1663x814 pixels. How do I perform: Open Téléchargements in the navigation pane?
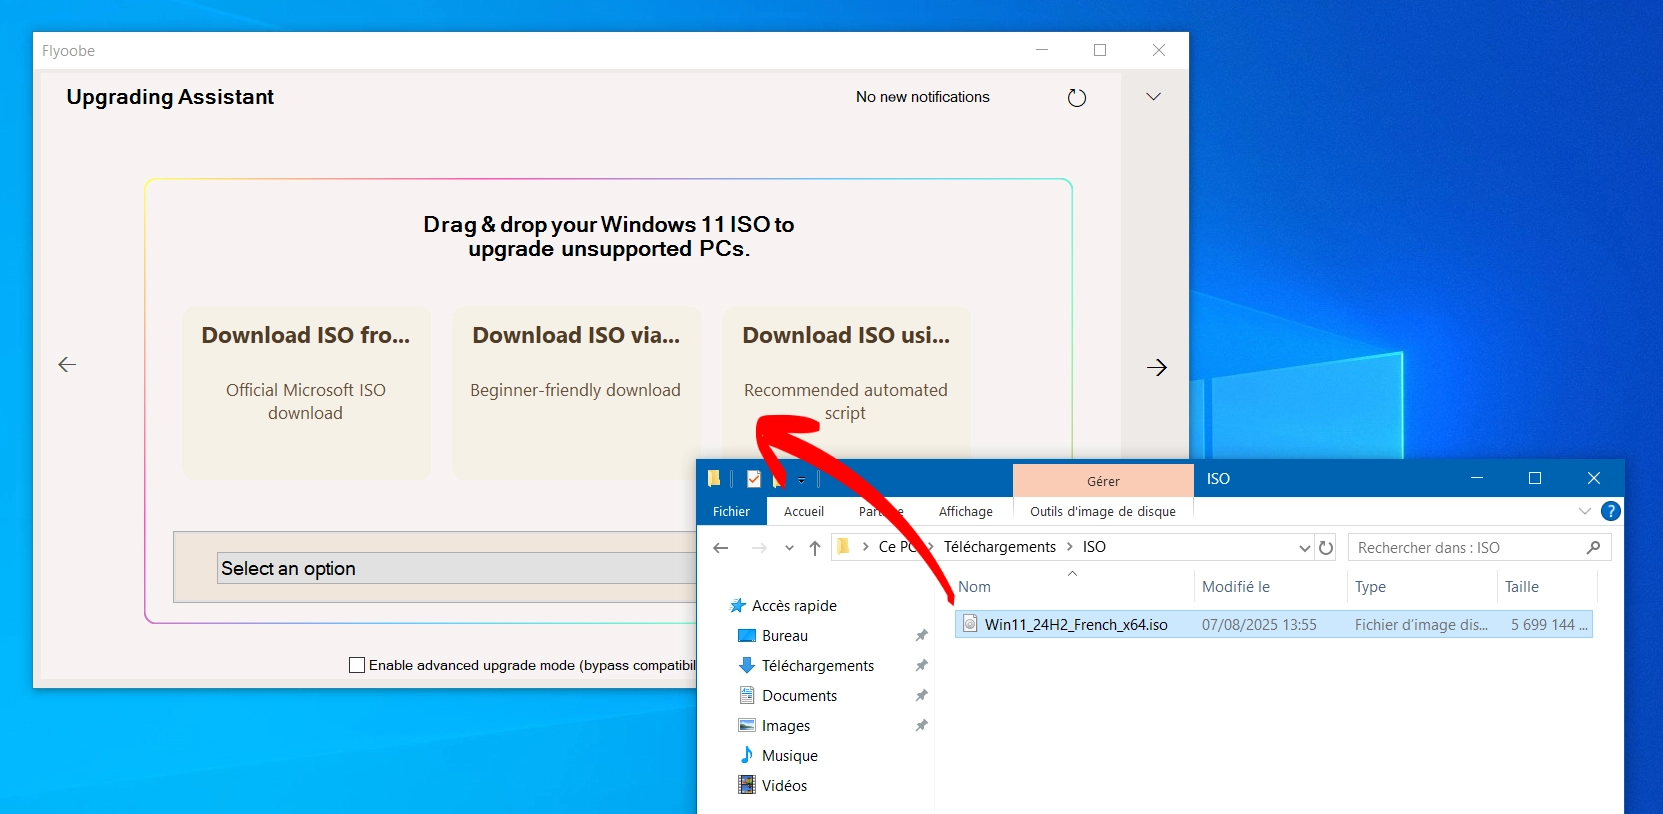pos(817,666)
